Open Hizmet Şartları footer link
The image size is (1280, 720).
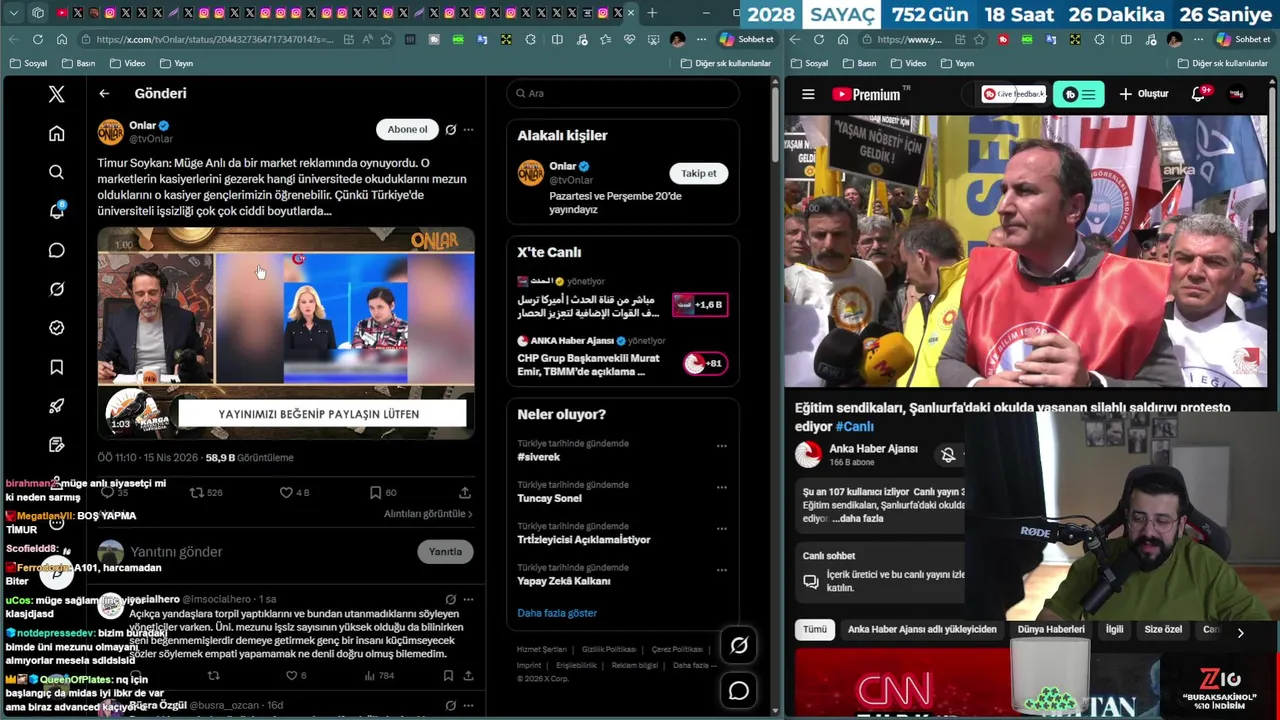[x=541, y=650]
